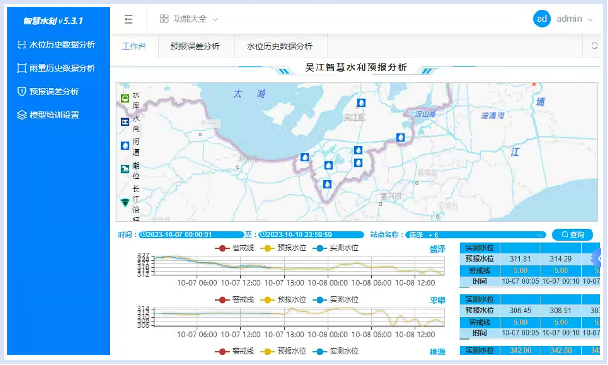
Task: Click 10-07 00:05 in the 盛泽 table
Action: (x=520, y=282)
